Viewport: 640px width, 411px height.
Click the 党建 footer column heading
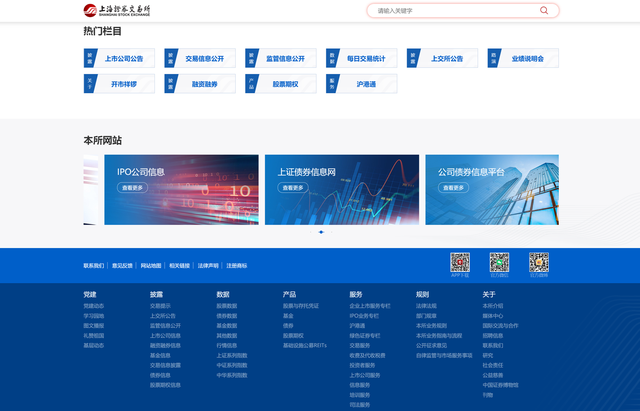point(90,294)
